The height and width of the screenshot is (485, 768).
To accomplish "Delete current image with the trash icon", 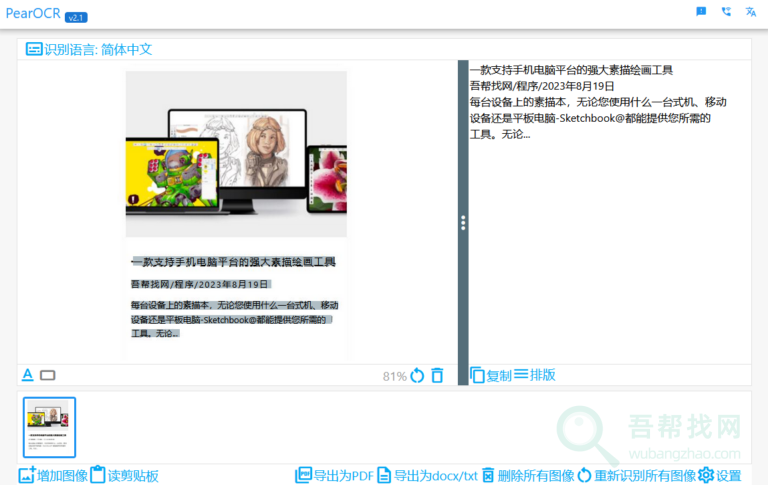I will pos(437,376).
